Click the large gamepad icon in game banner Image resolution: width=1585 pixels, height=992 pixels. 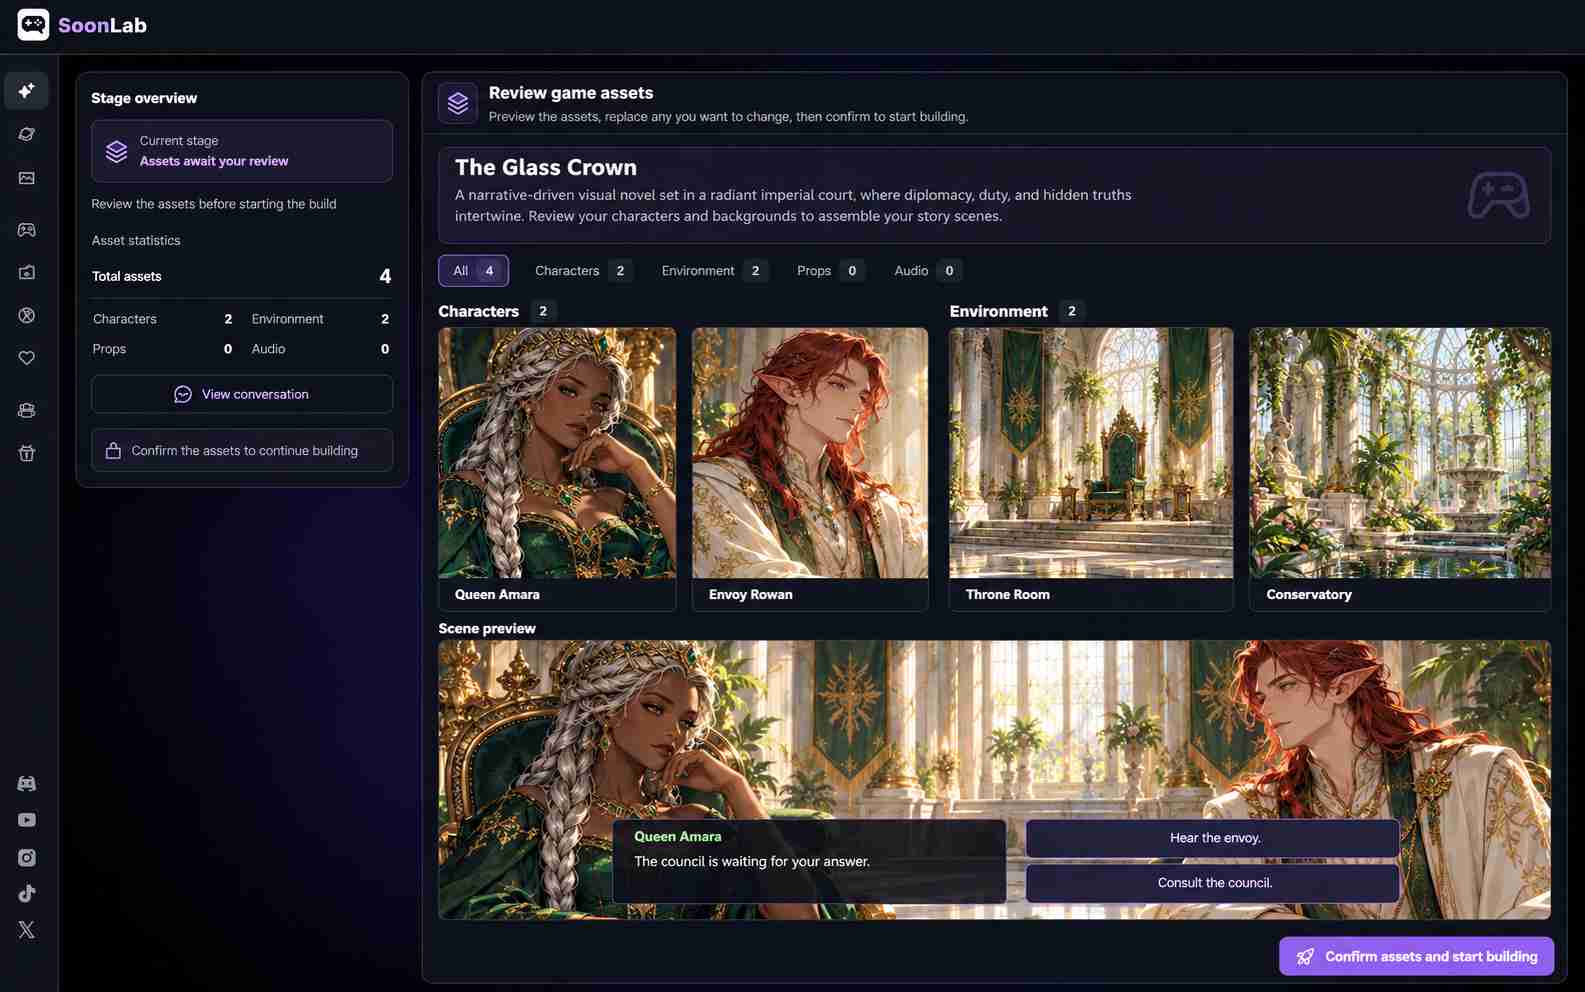(1497, 195)
